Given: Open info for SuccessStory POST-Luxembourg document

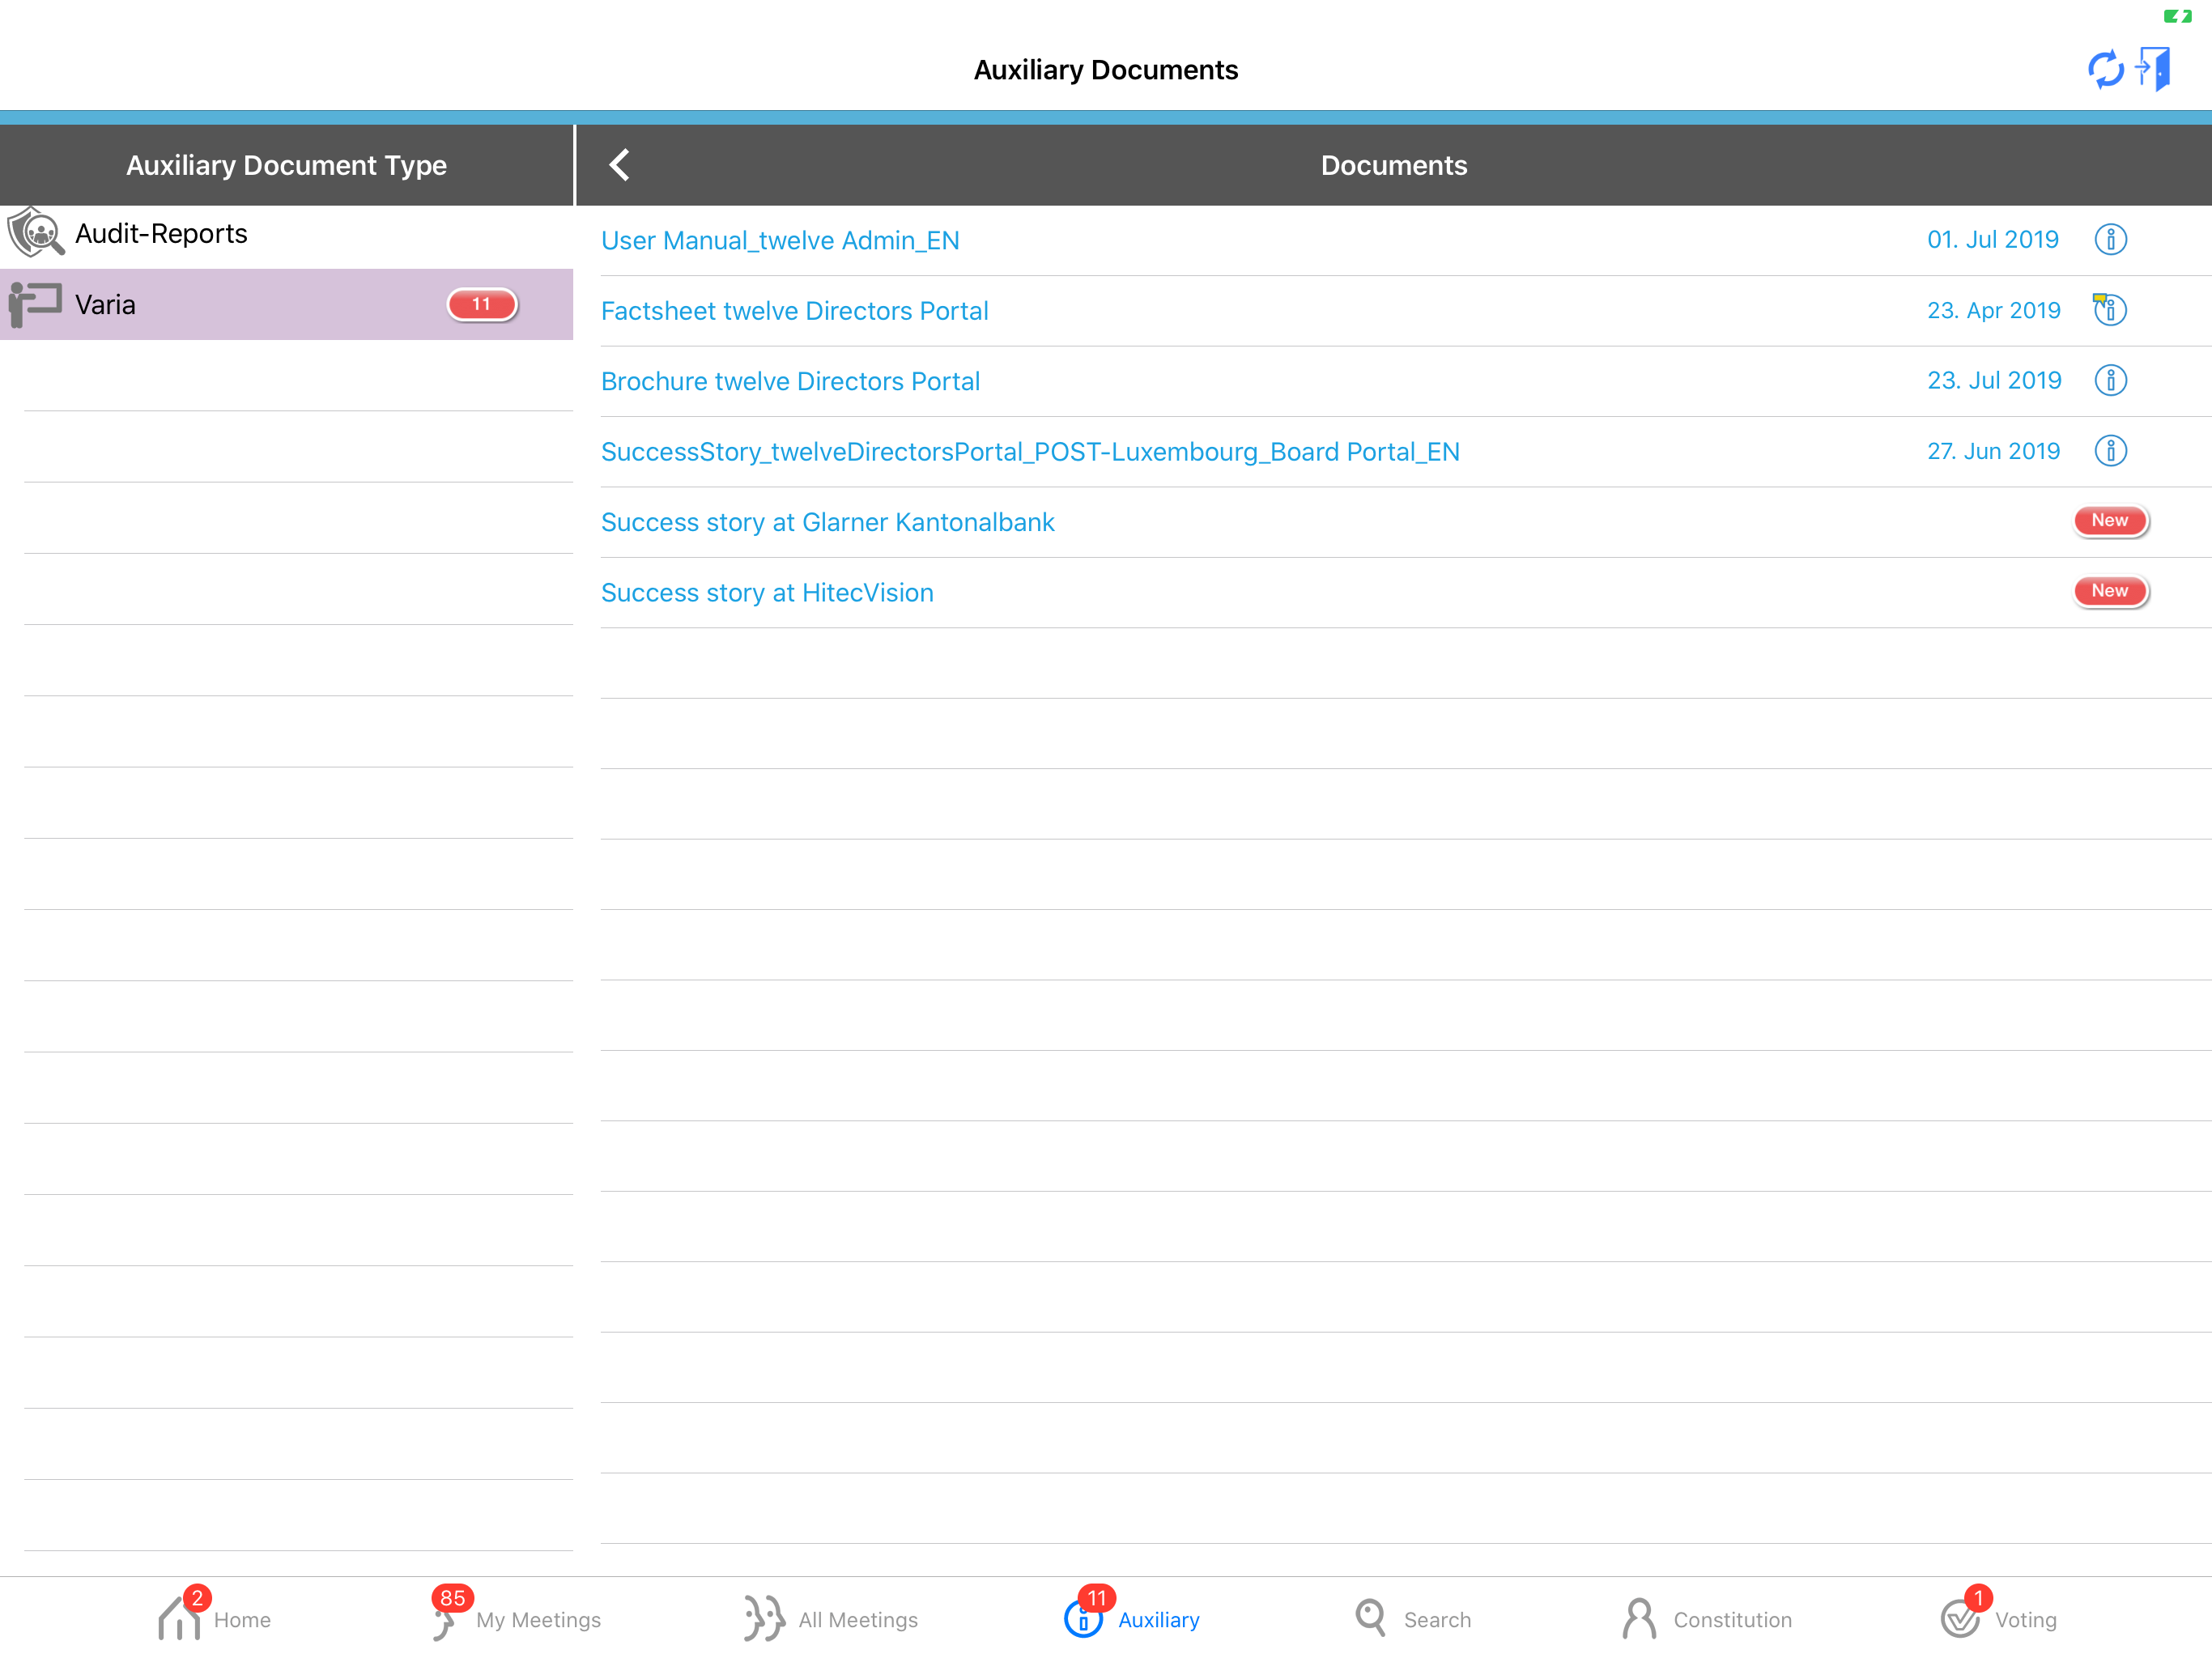Looking at the screenshot, I should coord(2110,451).
